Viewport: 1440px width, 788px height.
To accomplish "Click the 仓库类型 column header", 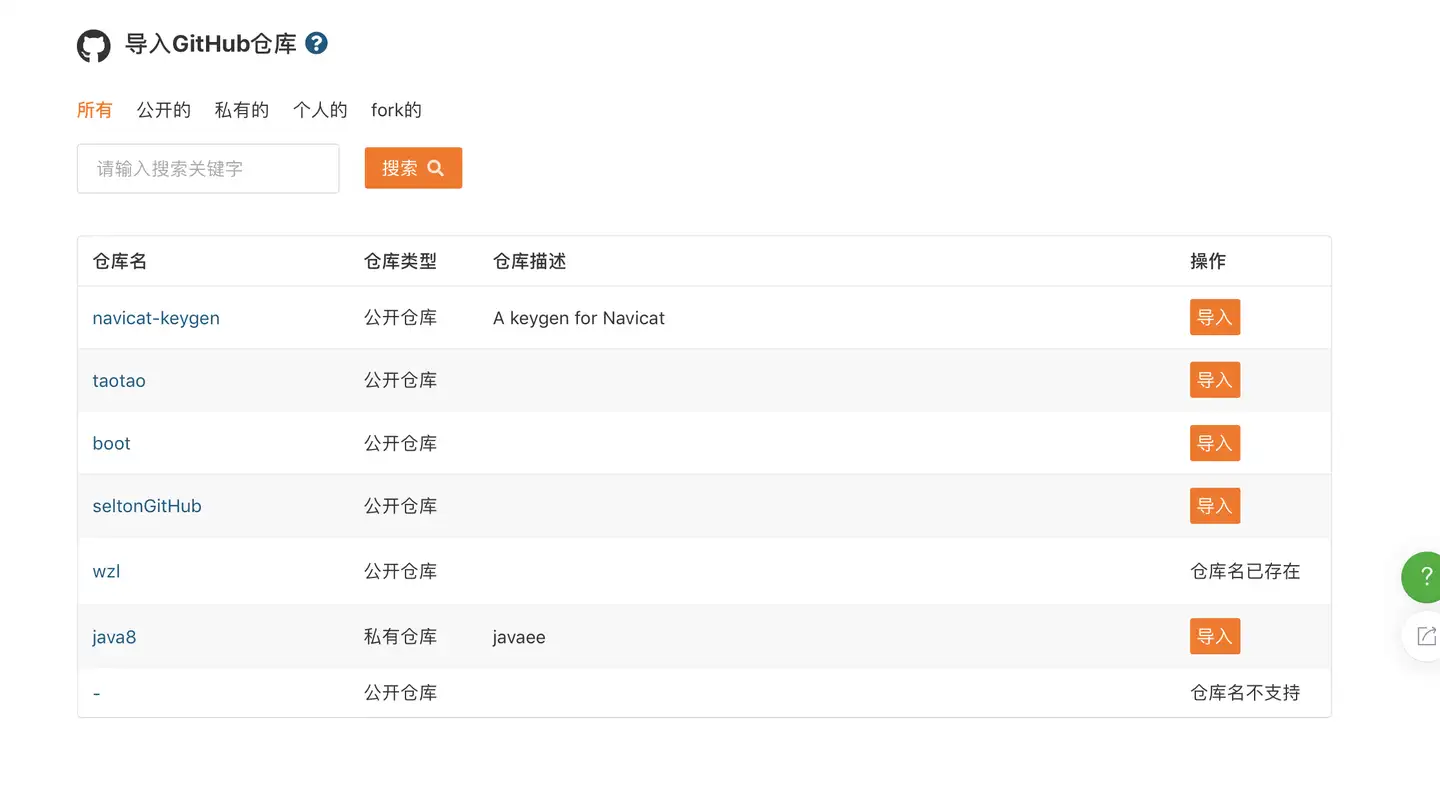I will (x=400, y=261).
